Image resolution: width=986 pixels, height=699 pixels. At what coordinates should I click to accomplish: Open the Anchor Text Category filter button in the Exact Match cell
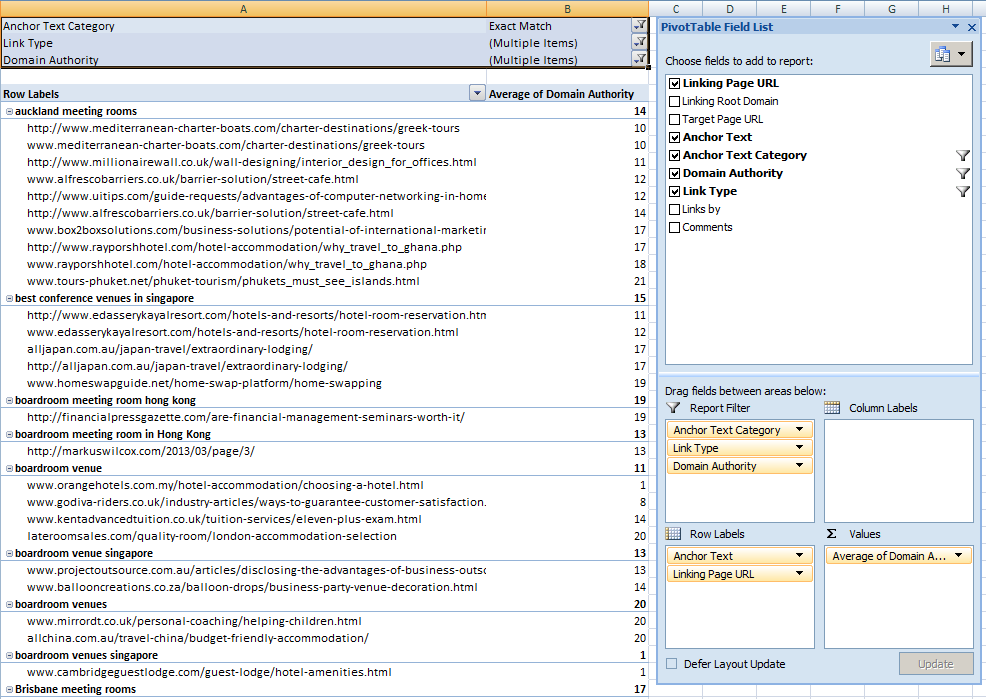coord(639,26)
